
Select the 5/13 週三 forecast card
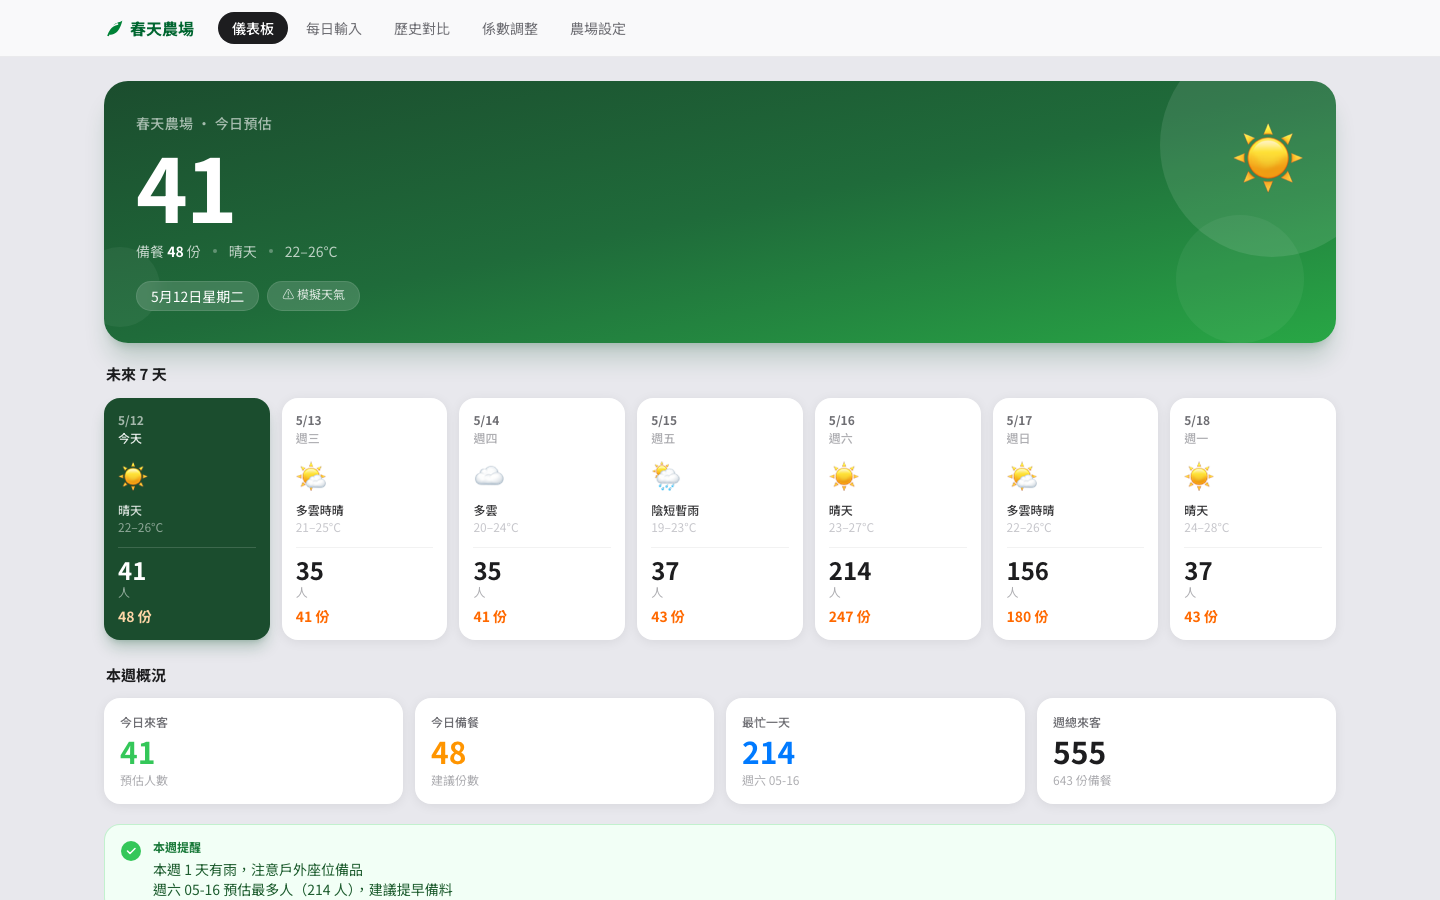[x=364, y=519]
